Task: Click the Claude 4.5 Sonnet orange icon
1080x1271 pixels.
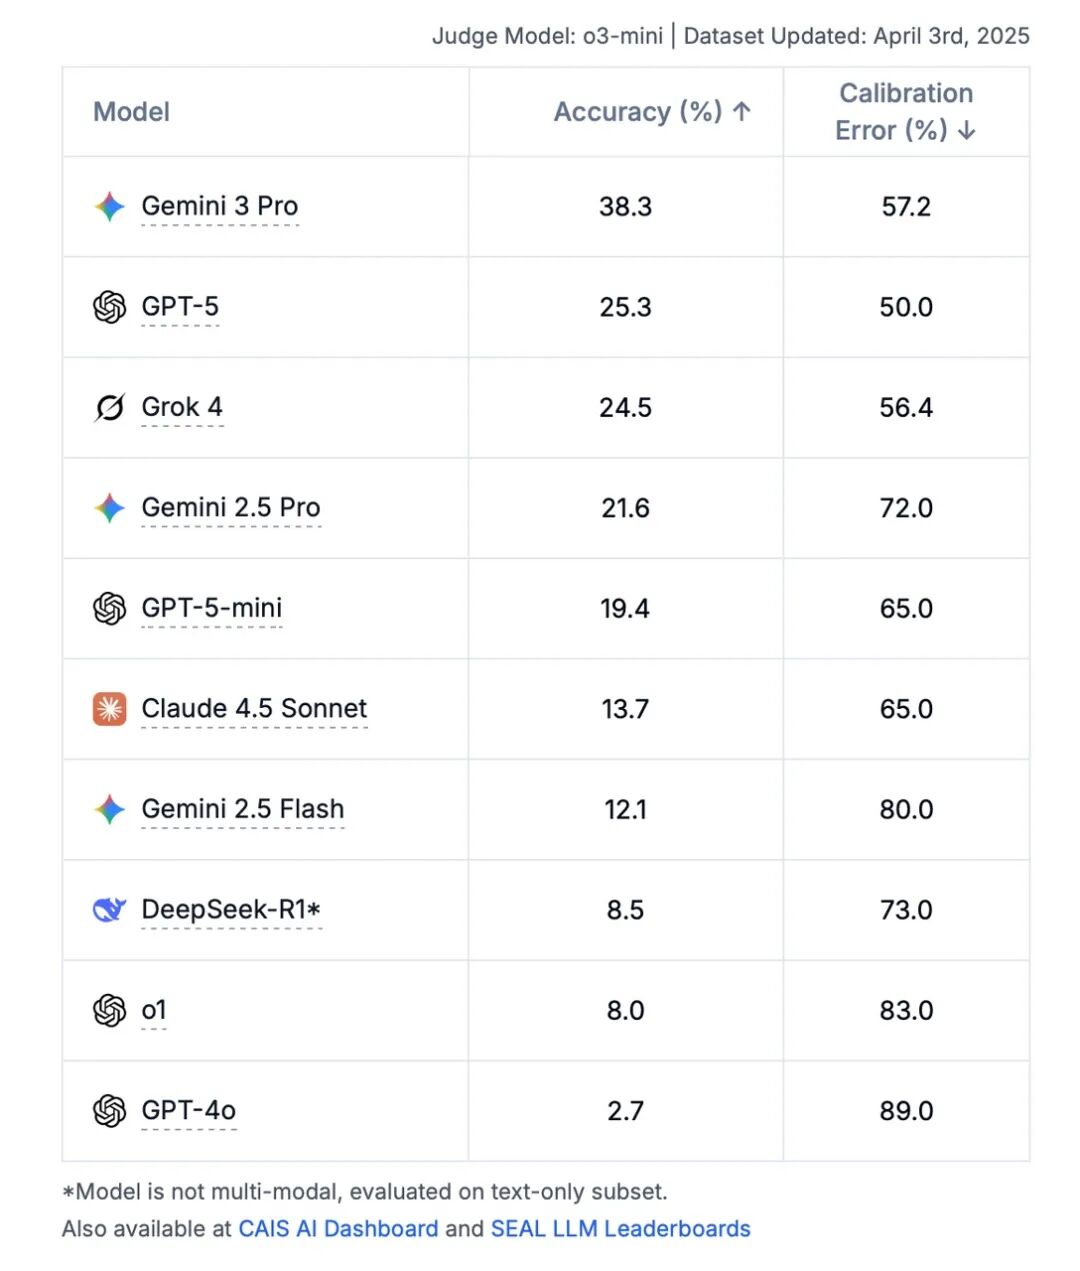Action: tap(109, 709)
